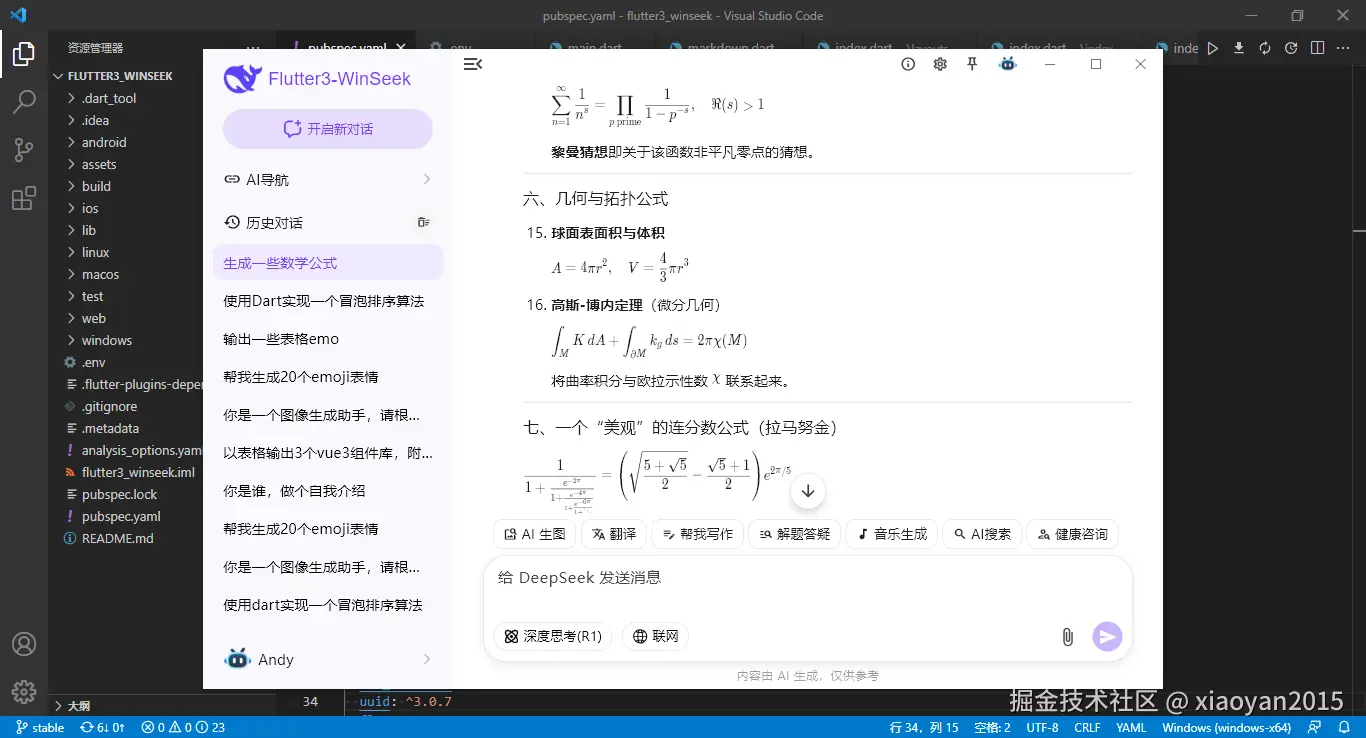Open the AI 生图 image generation feature
The image size is (1366, 738).
pyautogui.click(x=533, y=534)
